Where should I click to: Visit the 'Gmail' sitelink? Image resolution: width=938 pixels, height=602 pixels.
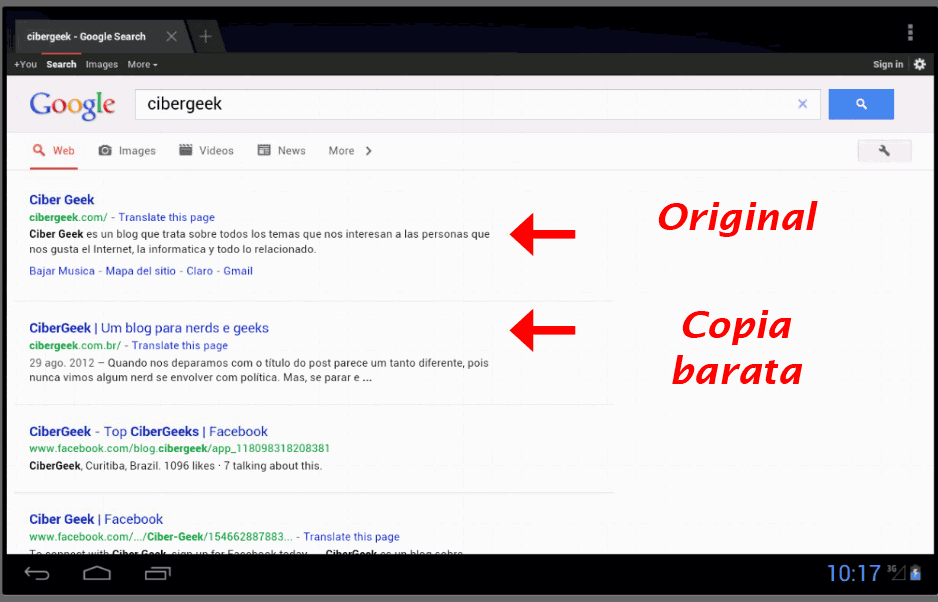click(237, 270)
